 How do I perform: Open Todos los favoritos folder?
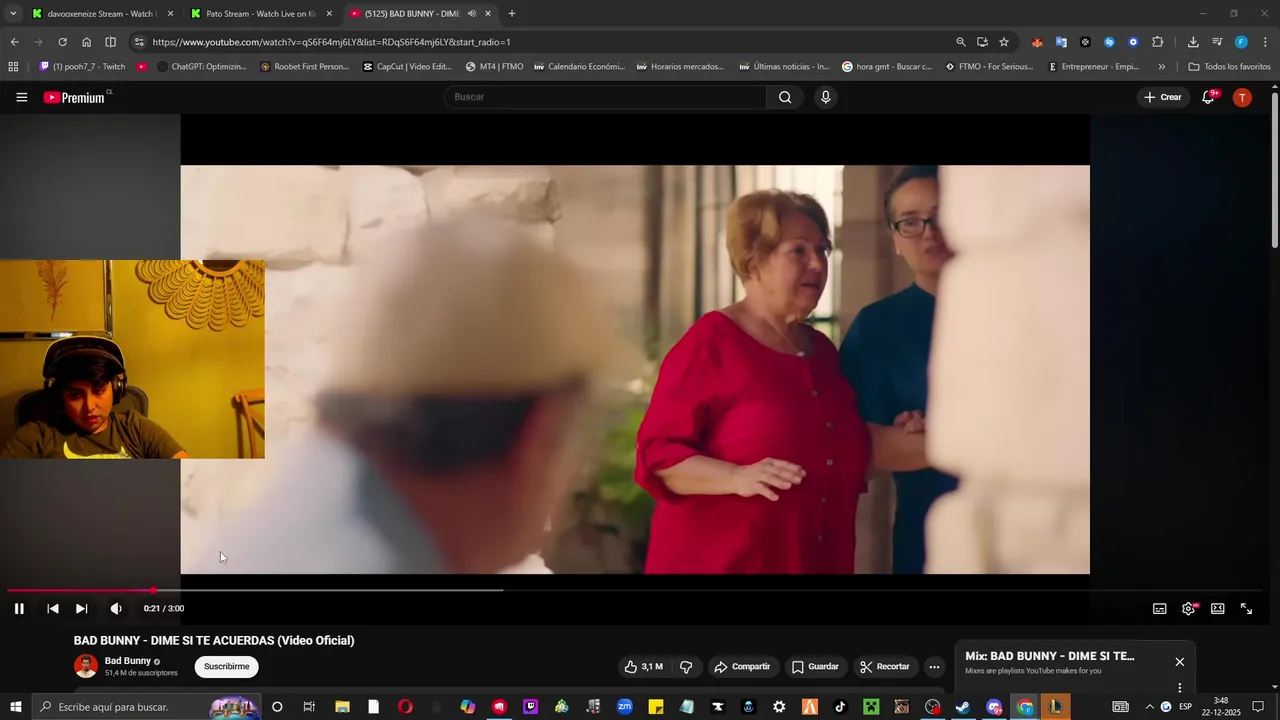[x=1229, y=67]
